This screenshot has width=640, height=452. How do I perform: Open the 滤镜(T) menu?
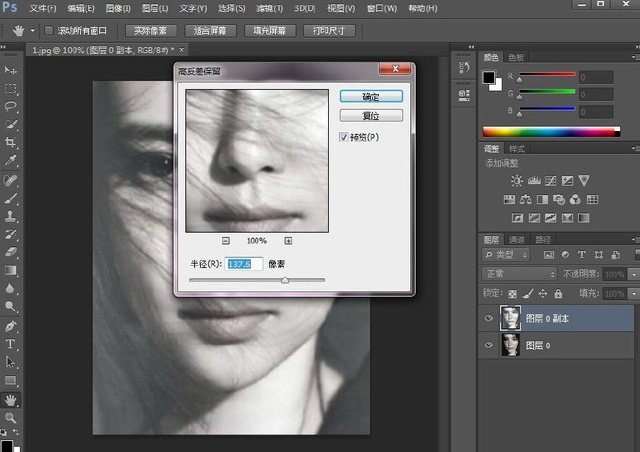click(x=270, y=9)
